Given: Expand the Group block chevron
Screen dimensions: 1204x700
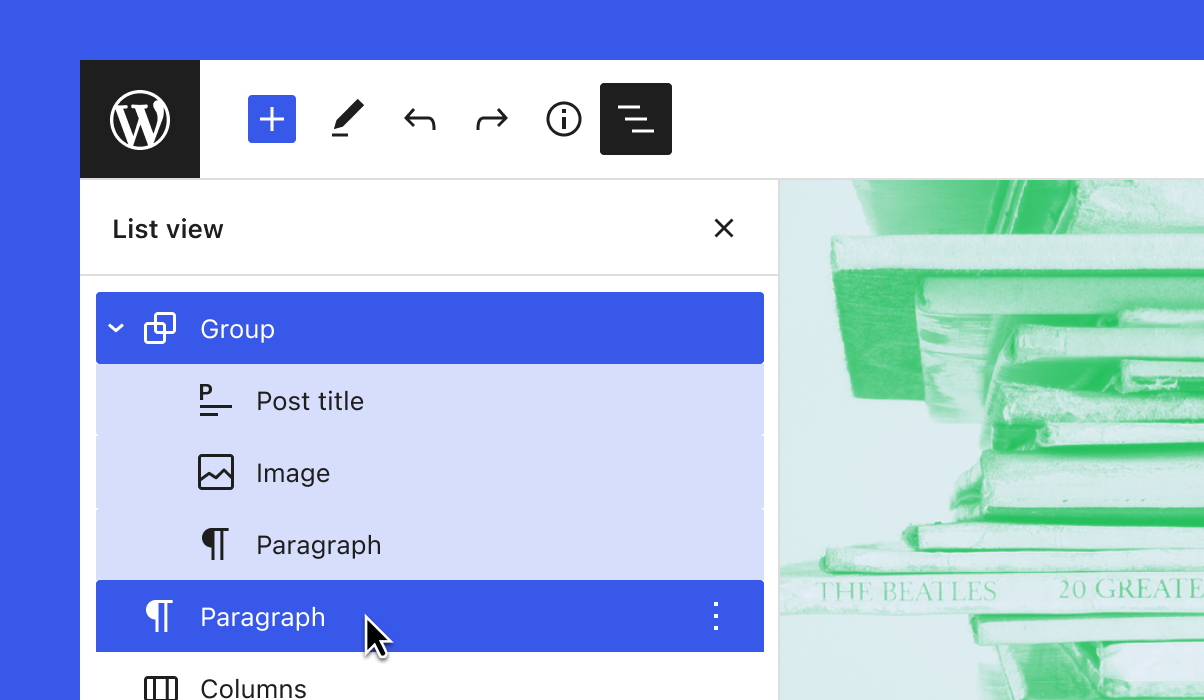Looking at the screenshot, I should [115, 328].
